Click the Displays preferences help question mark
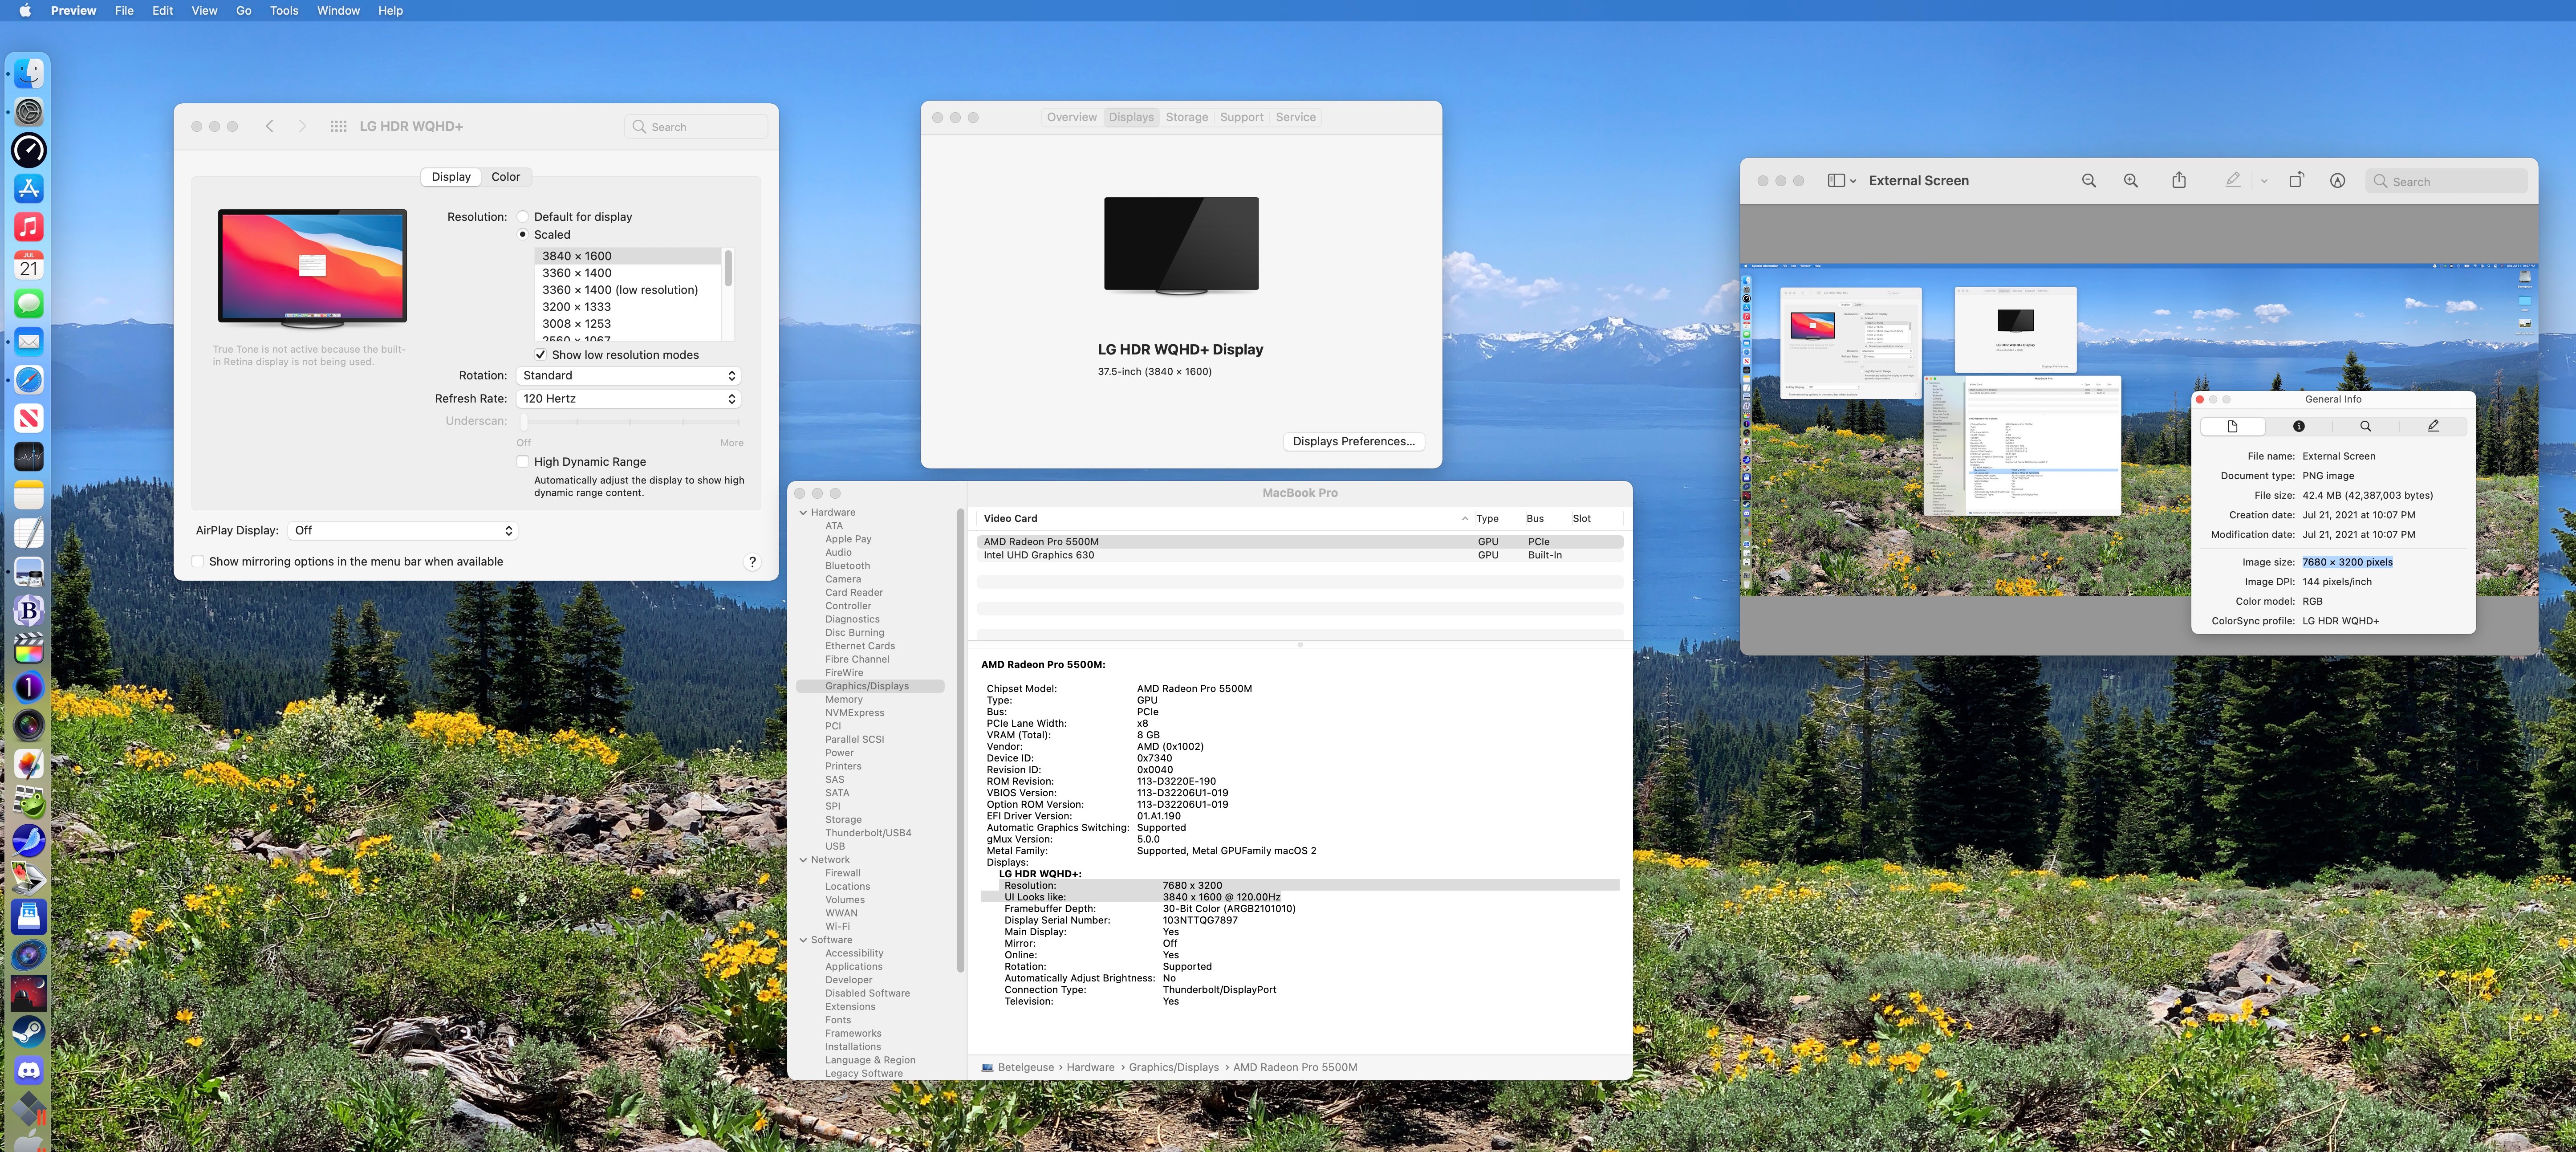 pos(752,562)
